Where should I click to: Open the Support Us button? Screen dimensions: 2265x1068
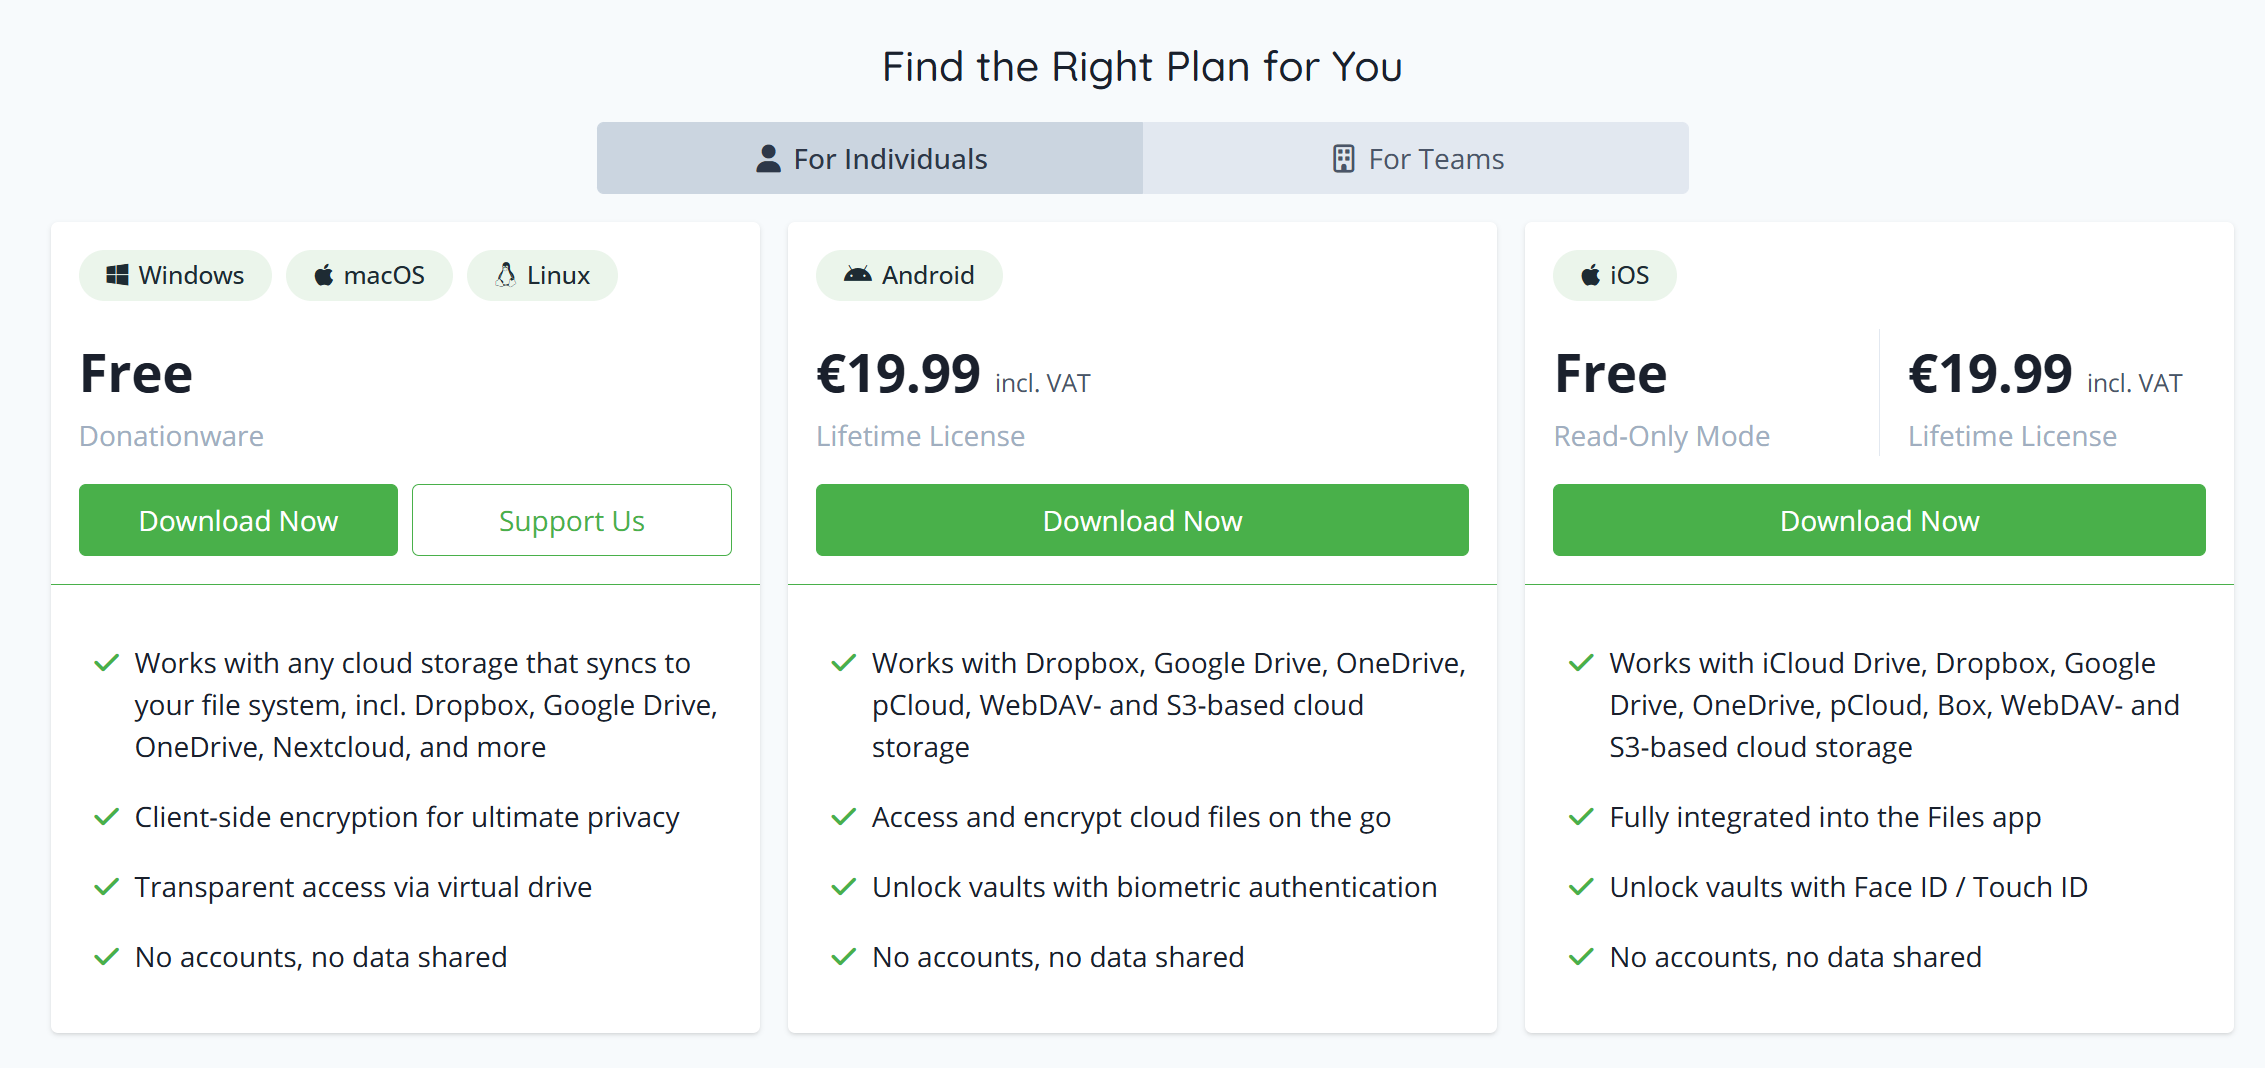pyautogui.click(x=572, y=520)
